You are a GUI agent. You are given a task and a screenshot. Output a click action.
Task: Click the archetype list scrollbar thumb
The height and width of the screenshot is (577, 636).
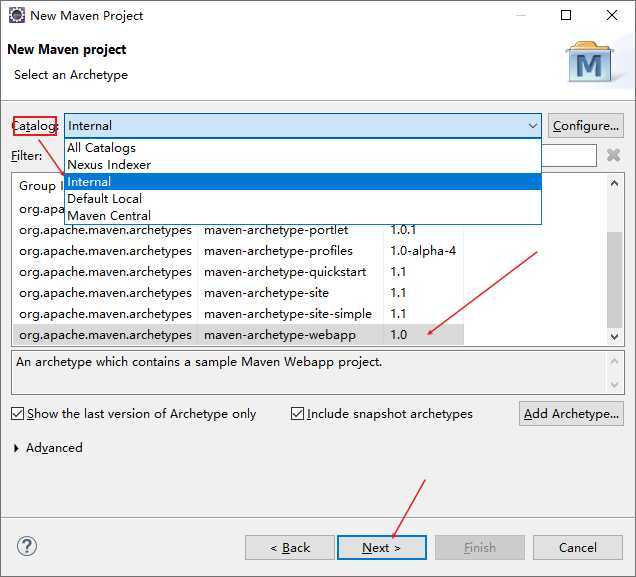tap(614, 279)
